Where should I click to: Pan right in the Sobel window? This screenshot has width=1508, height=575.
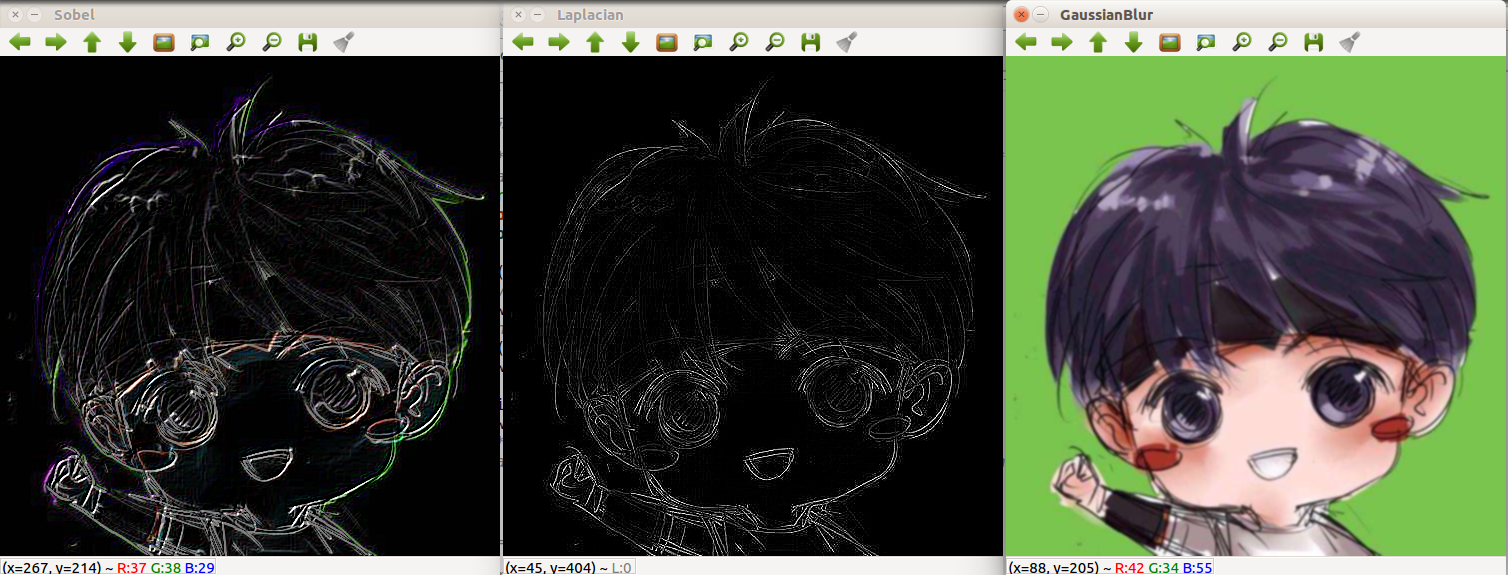pyautogui.click(x=56, y=42)
